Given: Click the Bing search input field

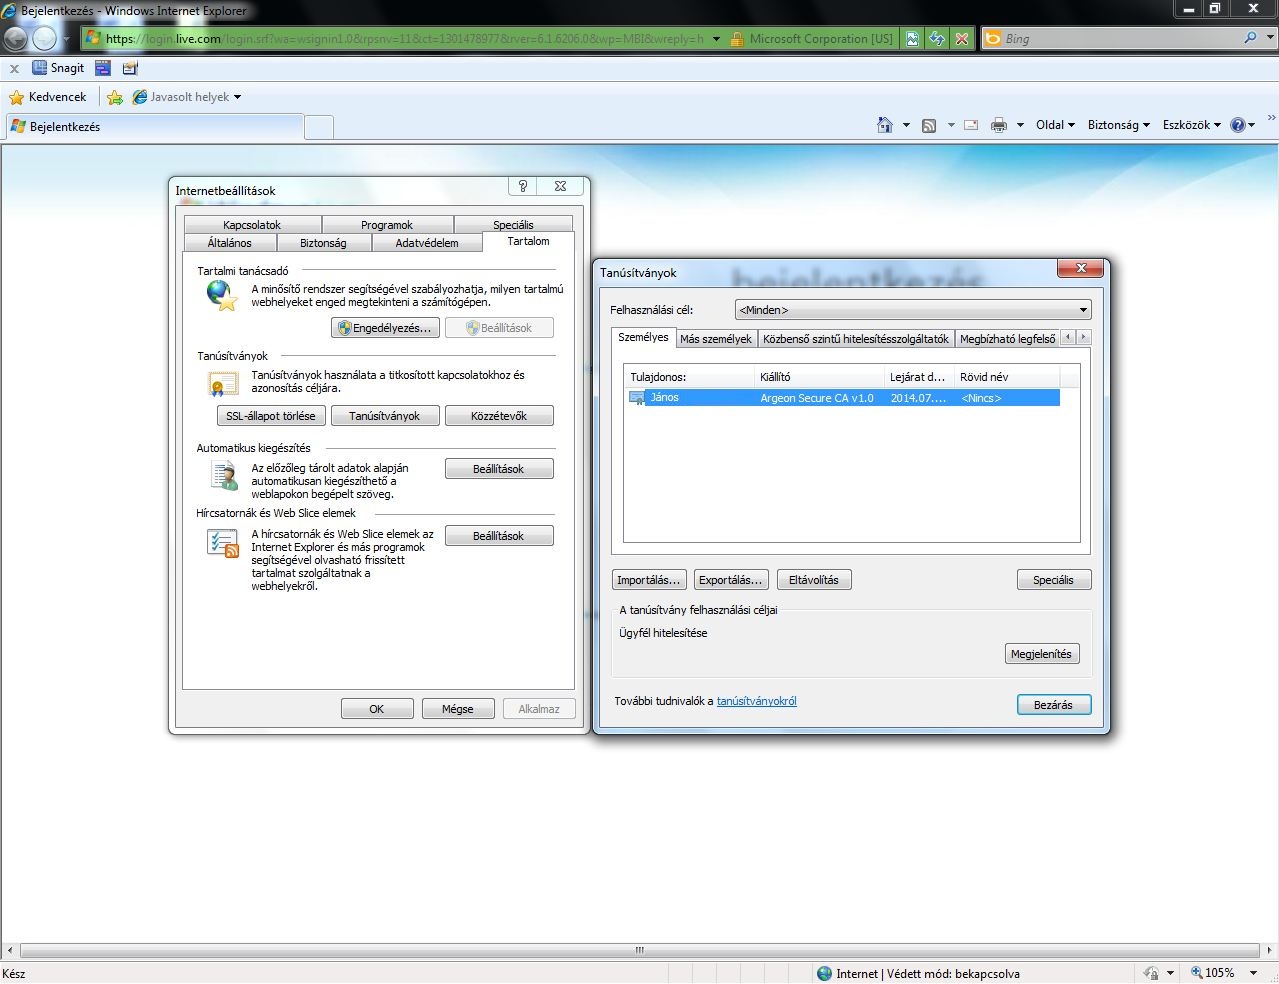Looking at the screenshot, I should pos(1120,38).
